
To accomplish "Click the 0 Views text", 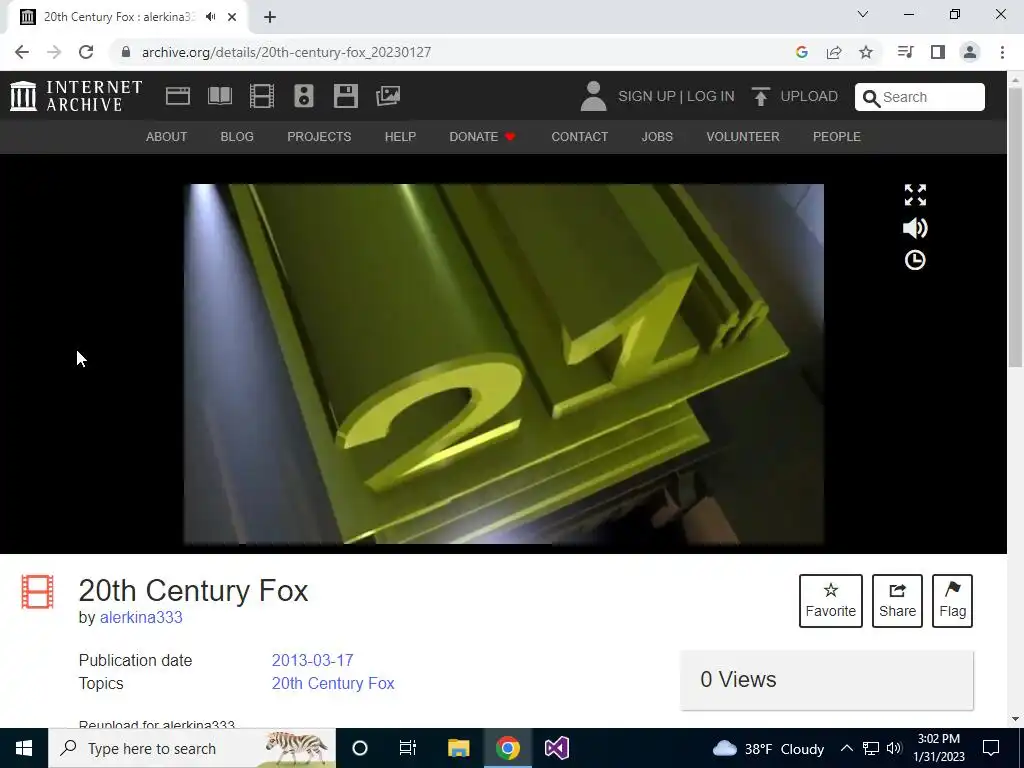I will click(739, 679).
